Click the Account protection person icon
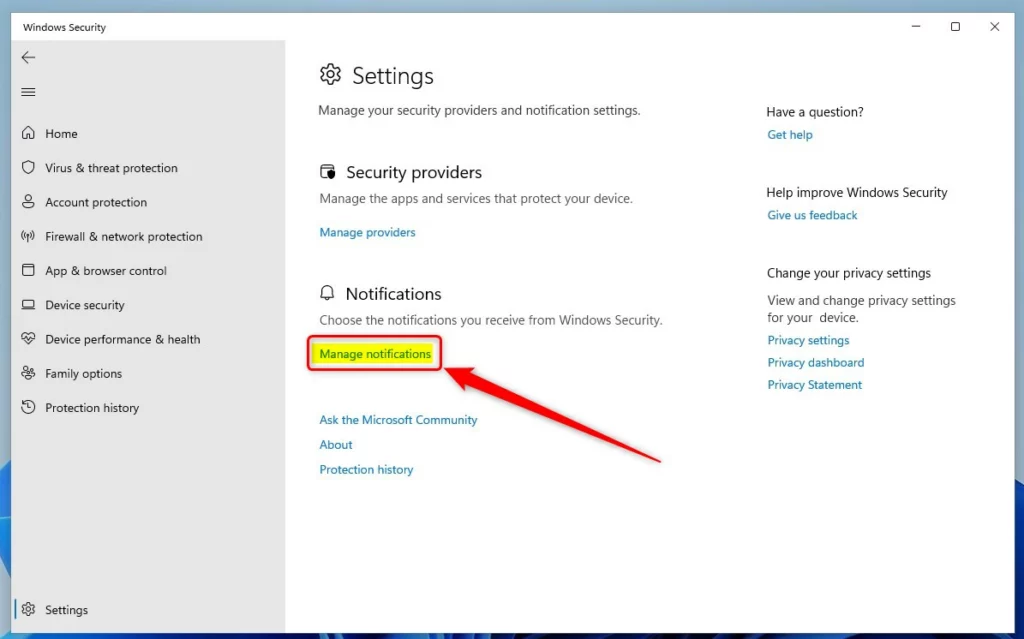The image size is (1024, 639). (x=28, y=202)
